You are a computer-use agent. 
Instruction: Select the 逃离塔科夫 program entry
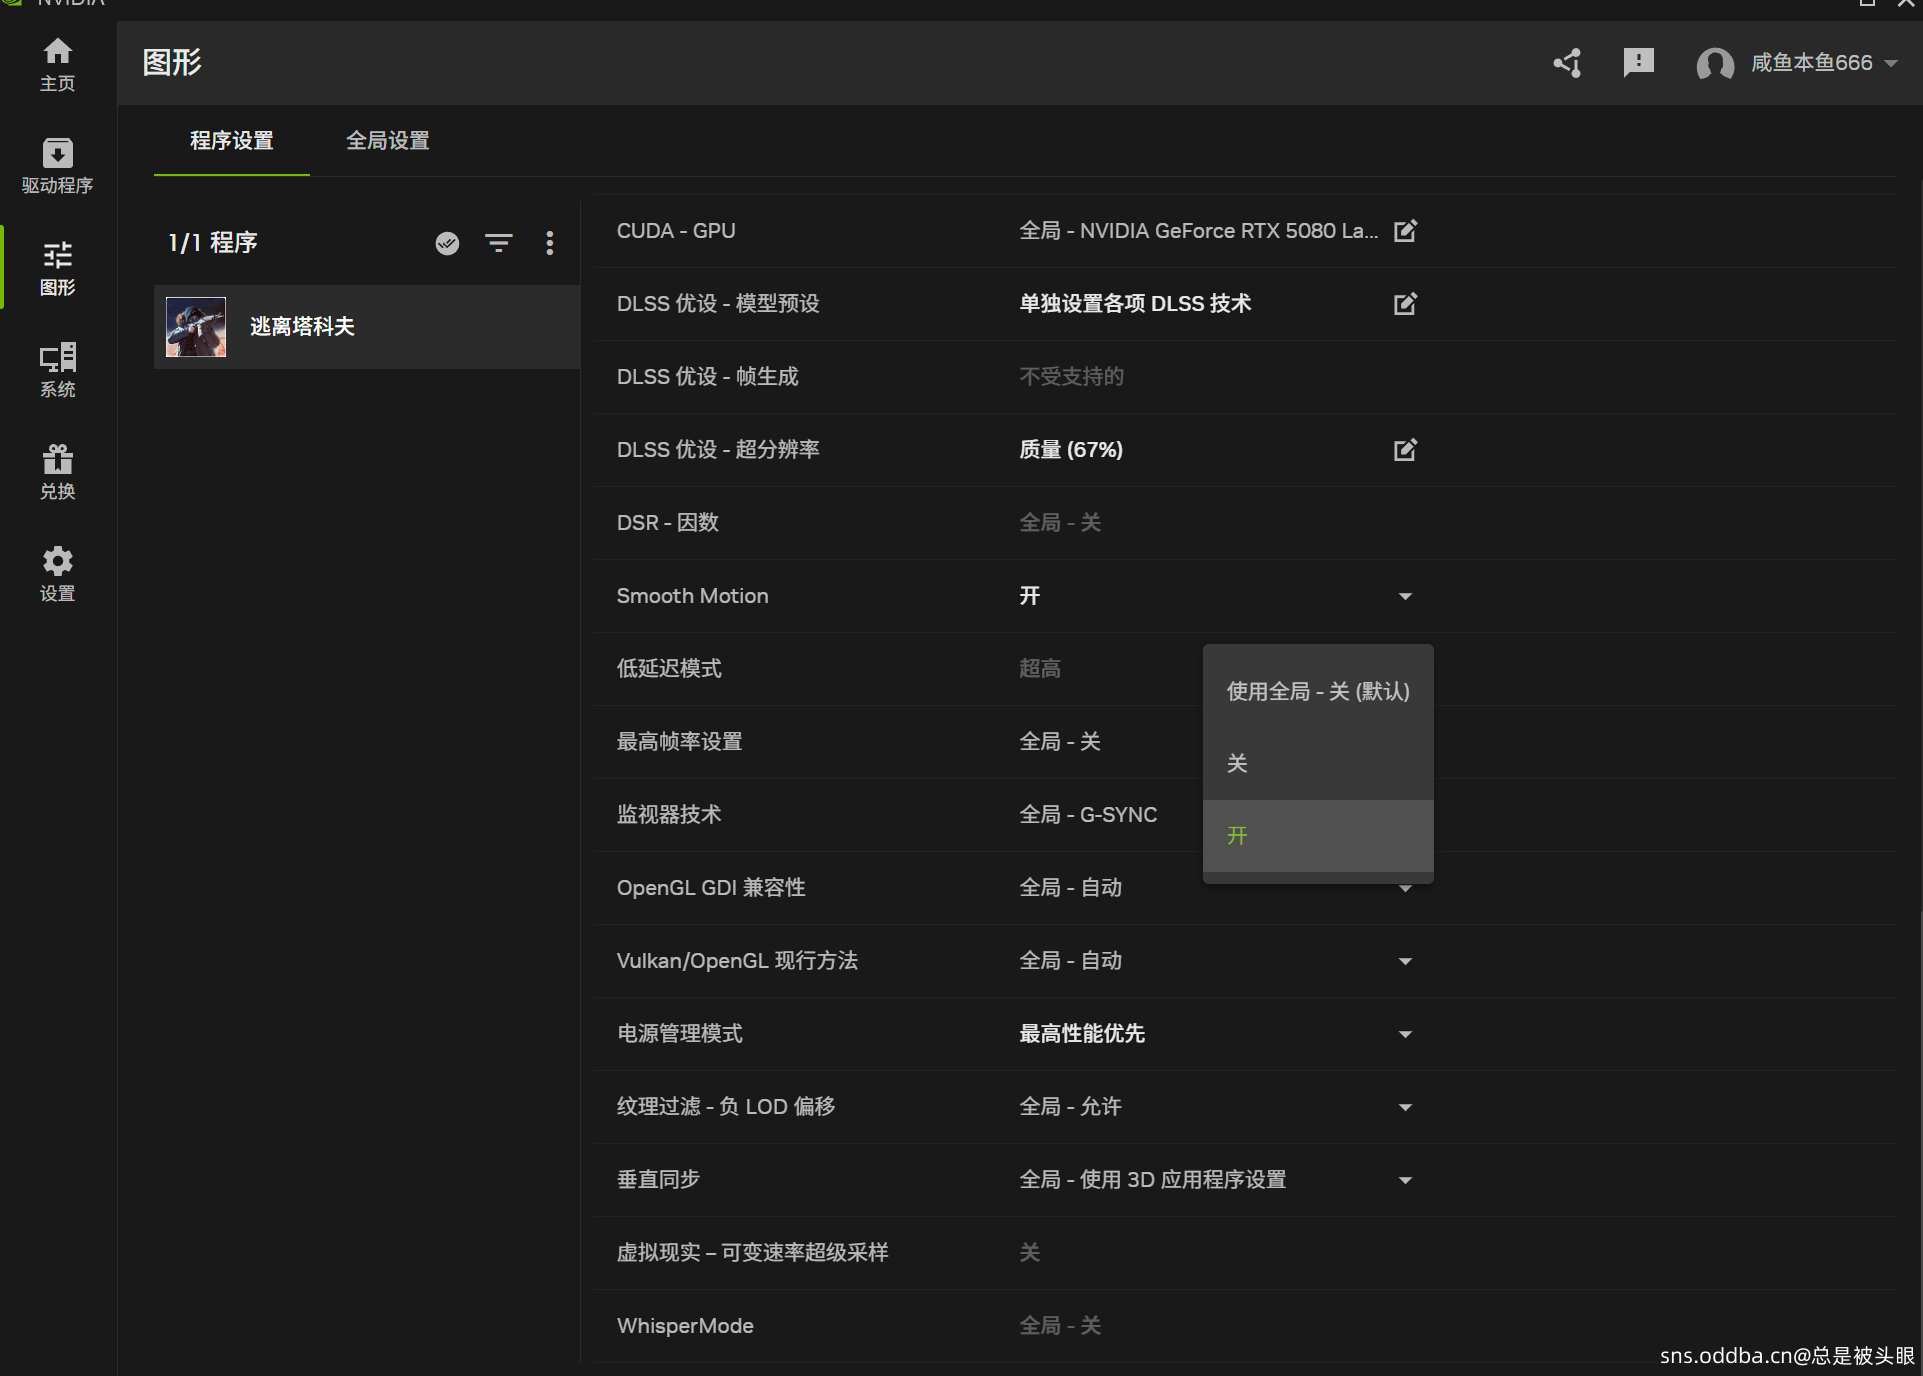367,327
